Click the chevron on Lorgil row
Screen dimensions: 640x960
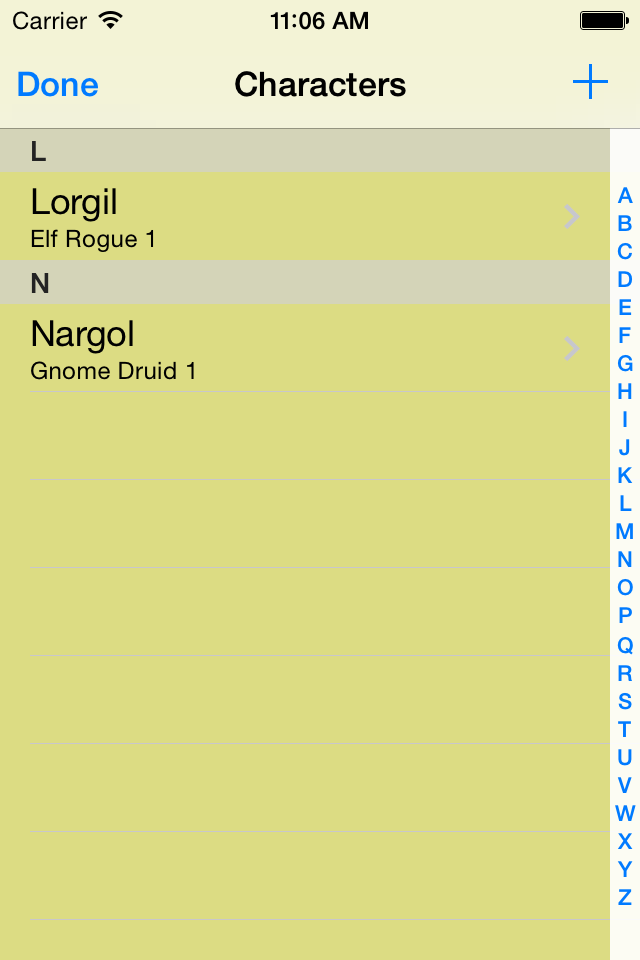pos(571,217)
